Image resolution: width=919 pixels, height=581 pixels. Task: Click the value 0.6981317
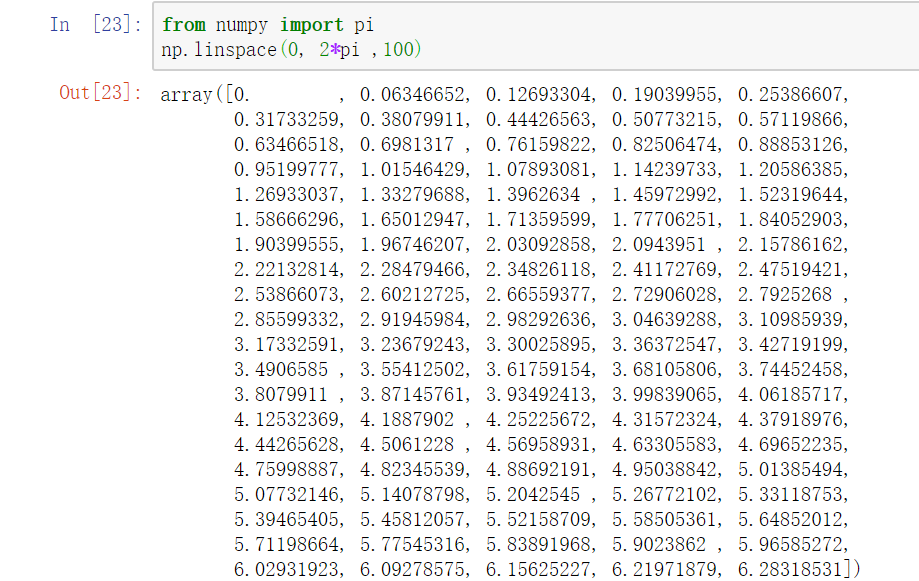click(406, 144)
